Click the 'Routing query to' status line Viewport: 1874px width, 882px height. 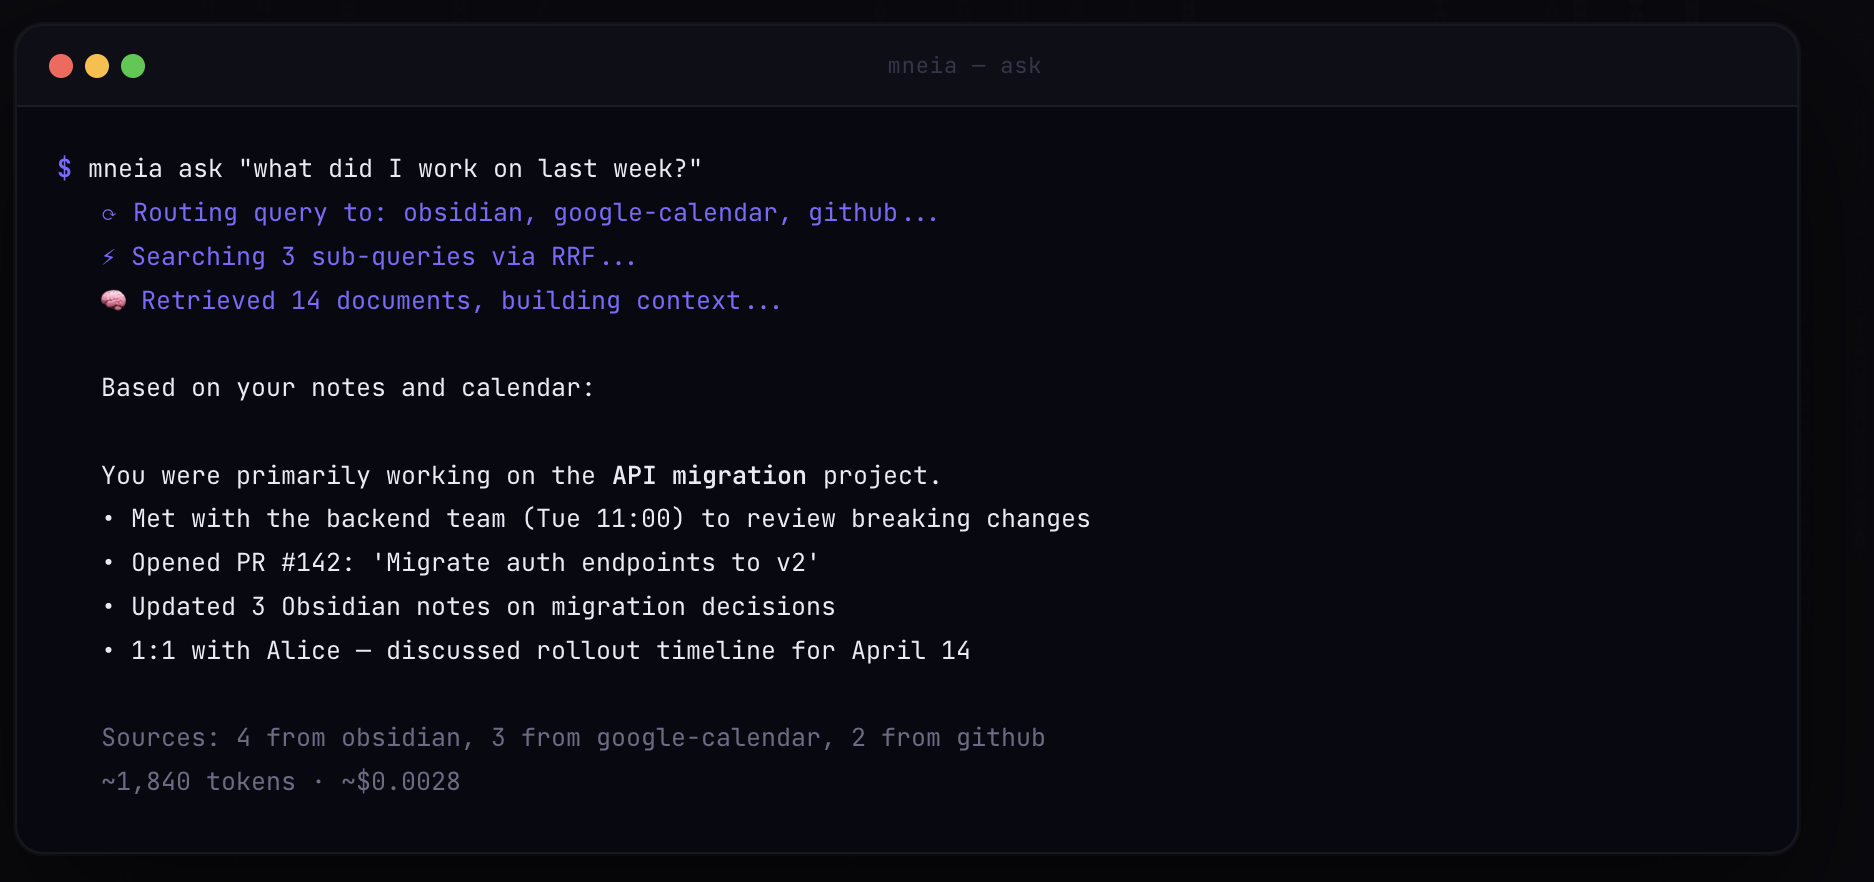tap(535, 214)
